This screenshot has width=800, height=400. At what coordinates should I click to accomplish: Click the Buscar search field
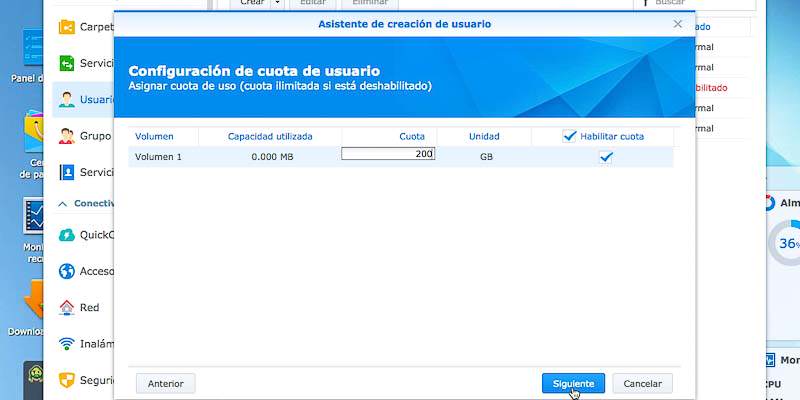pos(694,3)
